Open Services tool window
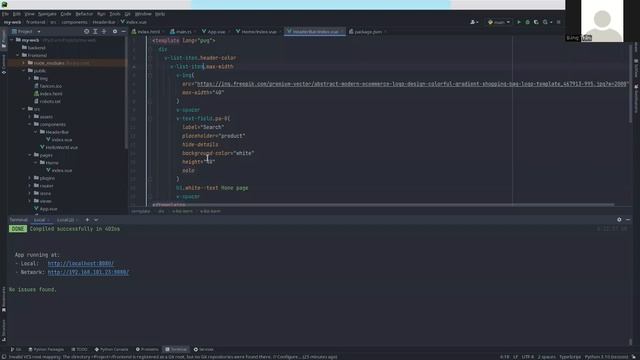The height and width of the screenshot is (360, 640). tap(204, 349)
